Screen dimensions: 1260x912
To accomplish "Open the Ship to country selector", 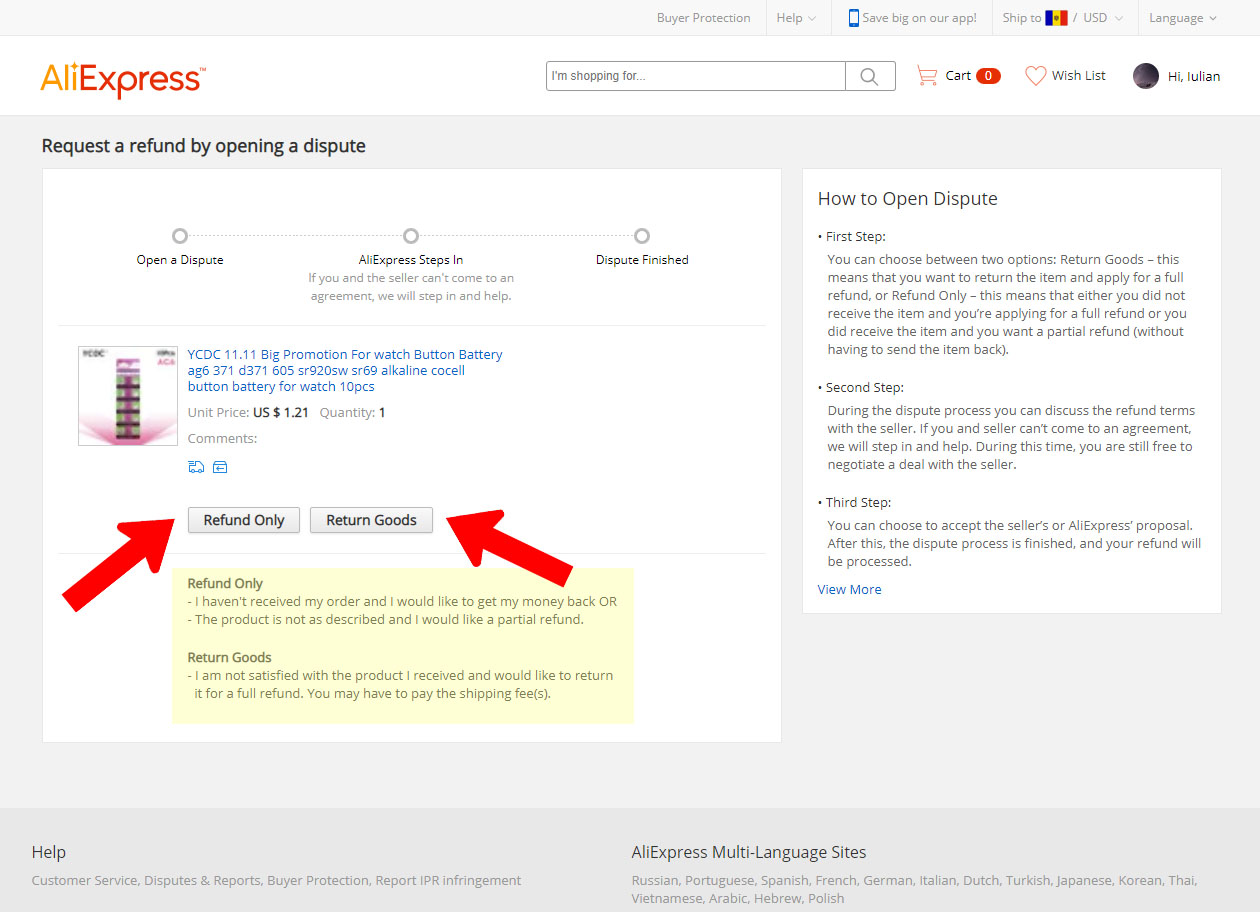I will (1035, 18).
